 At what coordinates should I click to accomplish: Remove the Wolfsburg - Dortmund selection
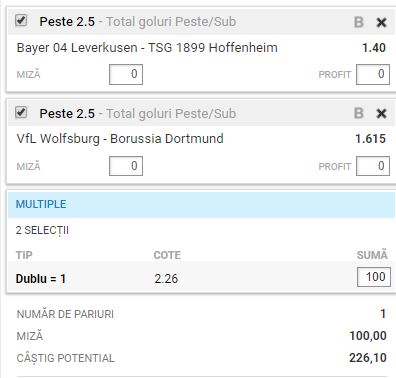(x=381, y=114)
